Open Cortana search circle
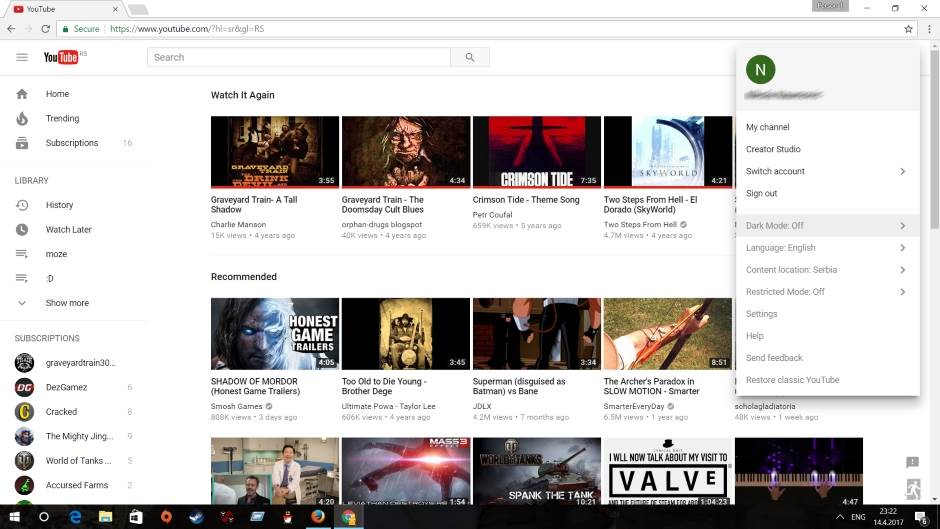The height and width of the screenshot is (529, 940). [44, 516]
